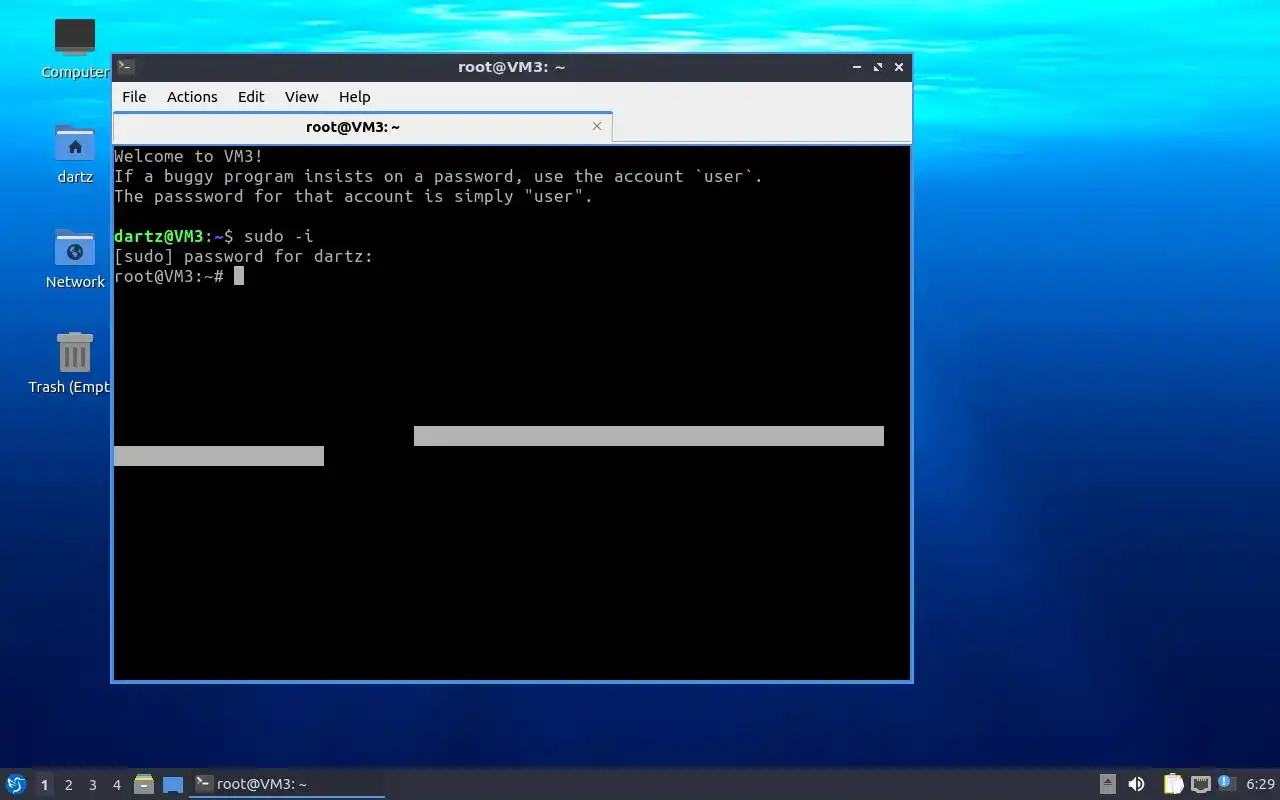Open the clipboard manager tray icon

pos(1173,784)
